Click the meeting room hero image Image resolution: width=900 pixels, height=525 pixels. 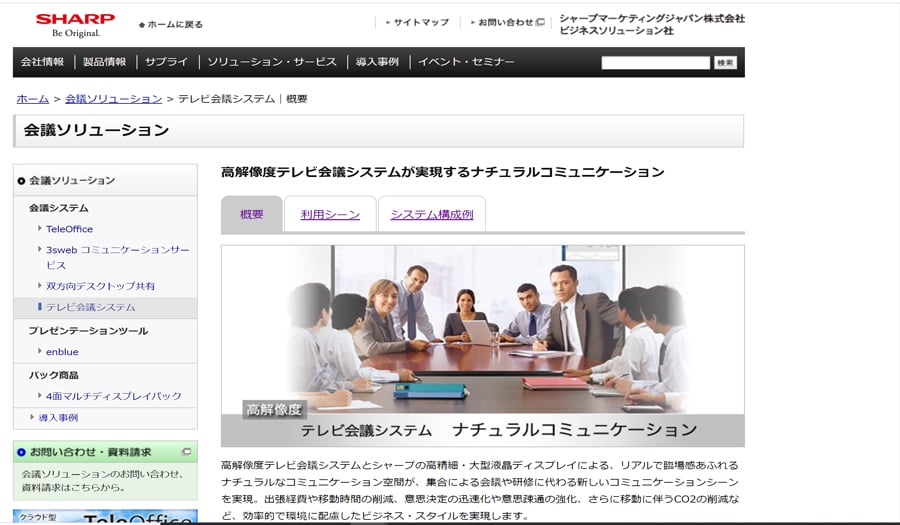click(x=483, y=345)
